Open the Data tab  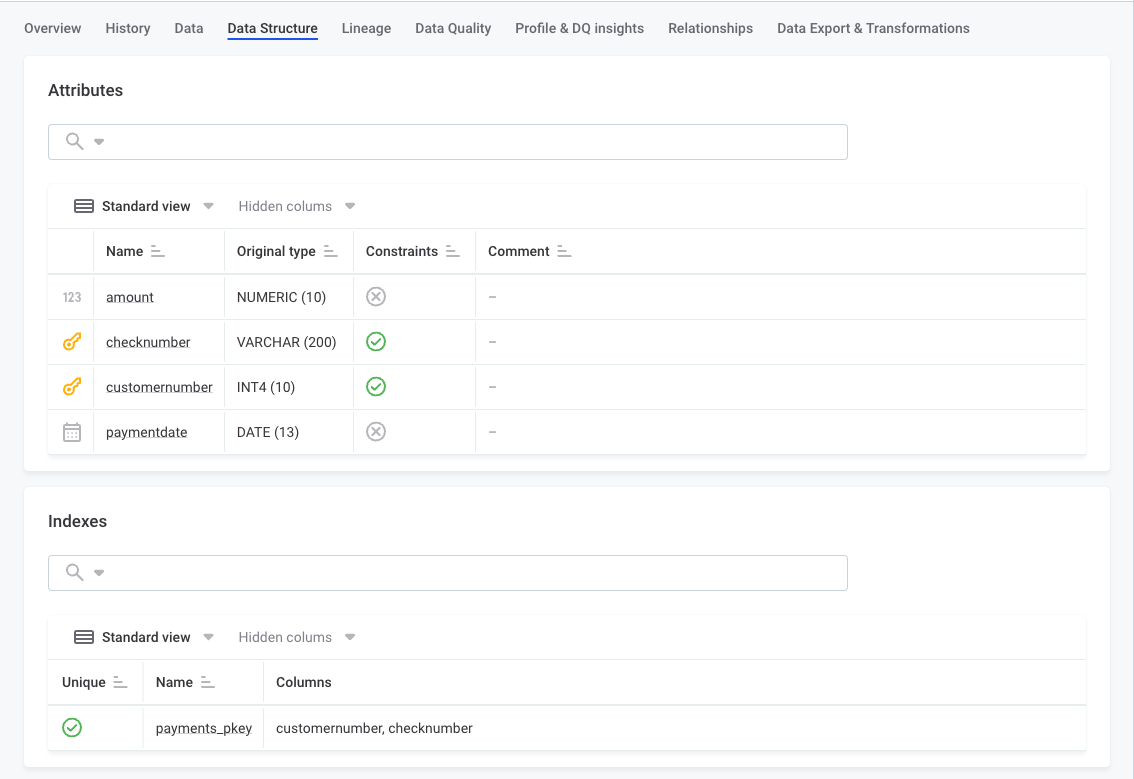[189, 28]
